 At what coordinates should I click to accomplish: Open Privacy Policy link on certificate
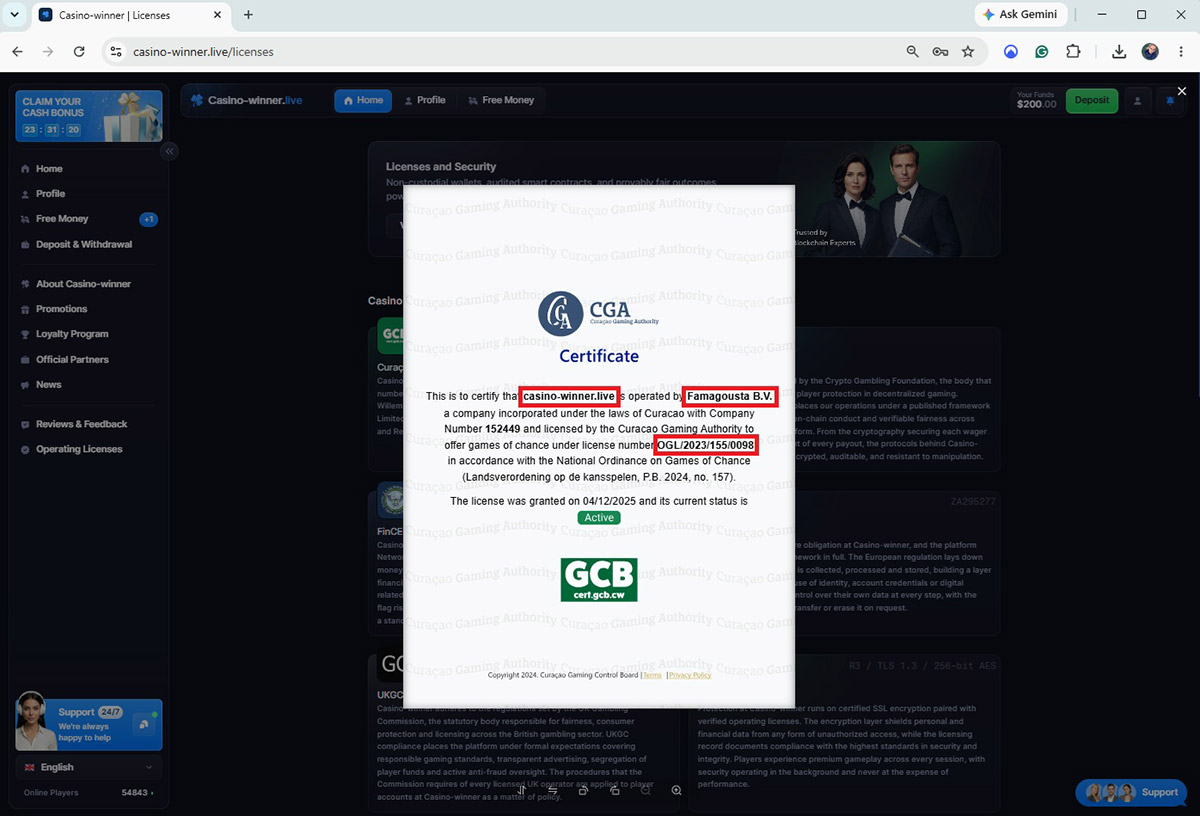point(690,675)
